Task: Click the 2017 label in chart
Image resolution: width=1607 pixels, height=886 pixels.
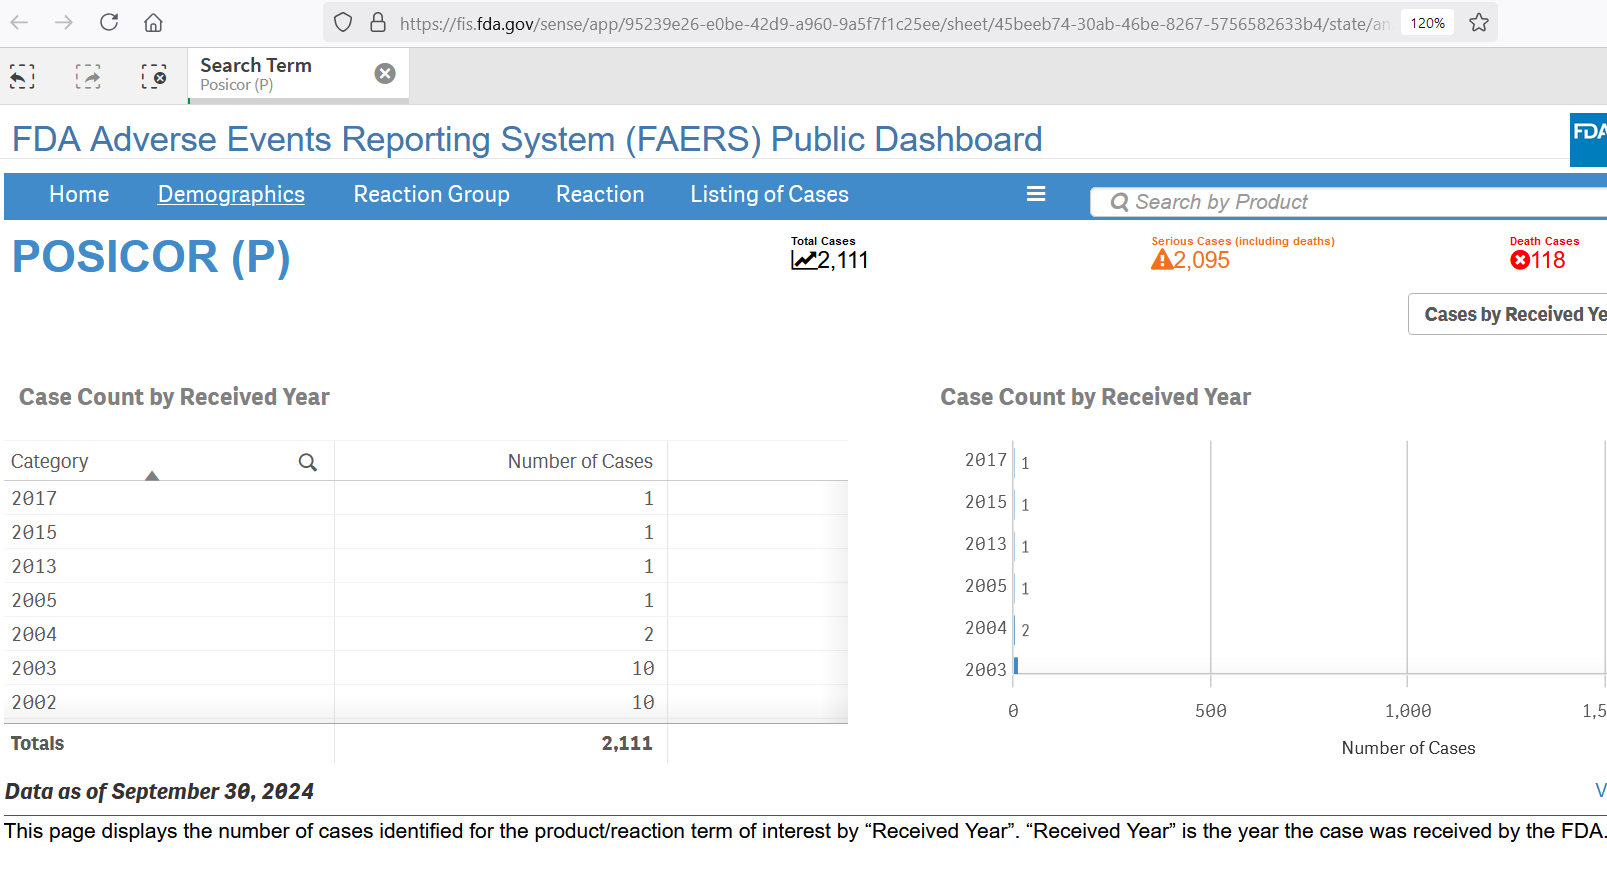Action: click(986, 460)
